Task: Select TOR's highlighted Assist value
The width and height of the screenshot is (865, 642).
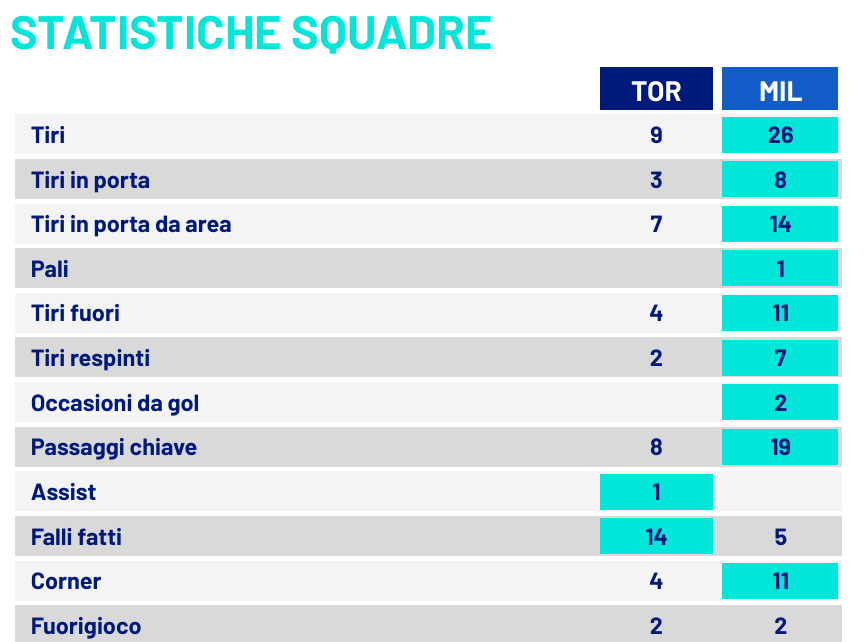Action: click(x=656, y=492)
